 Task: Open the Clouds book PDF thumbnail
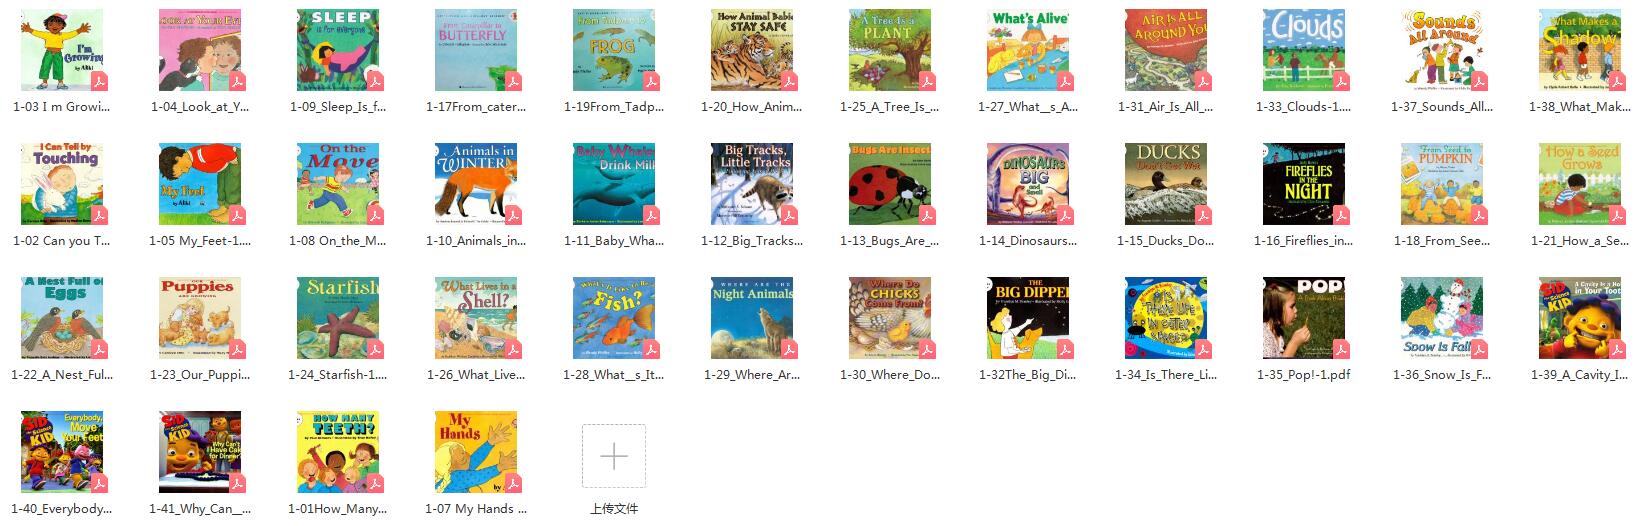click(1304, 50)
